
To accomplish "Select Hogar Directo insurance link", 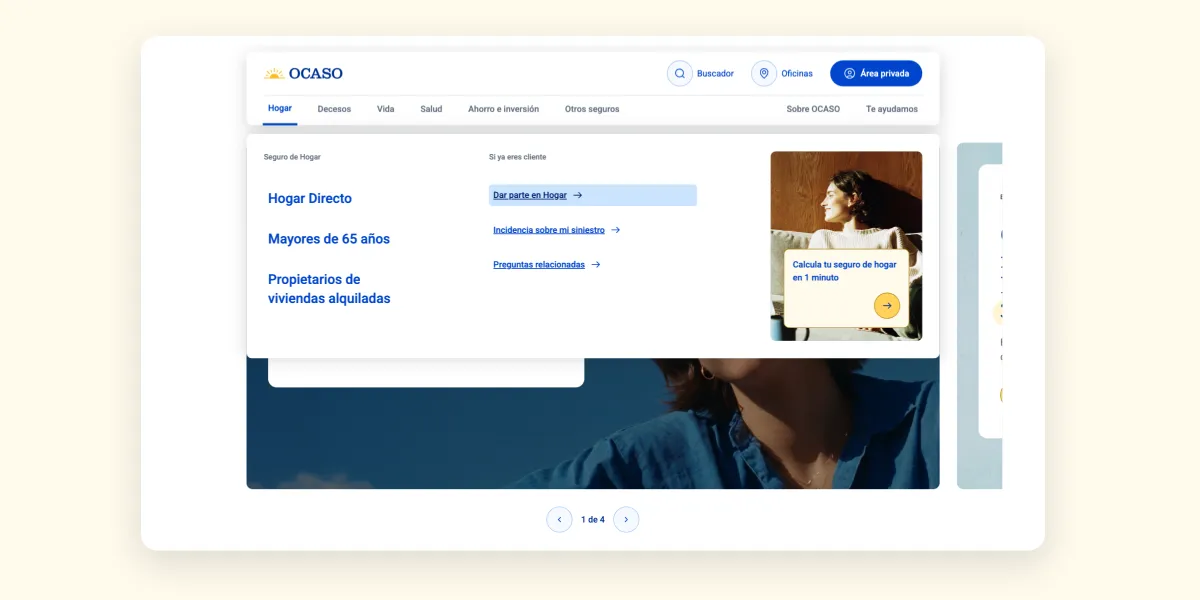I will click(x=310, y=198).
